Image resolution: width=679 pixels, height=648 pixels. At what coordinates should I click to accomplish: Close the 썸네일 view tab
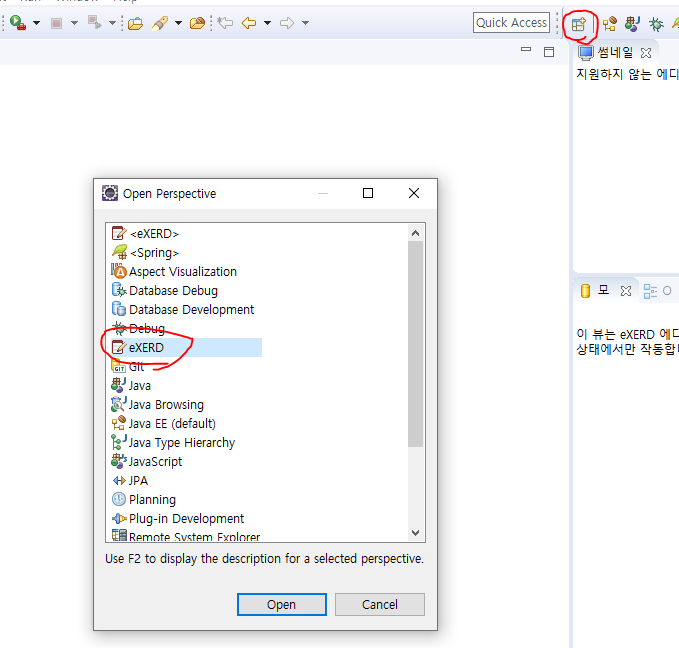pos(646,53)
